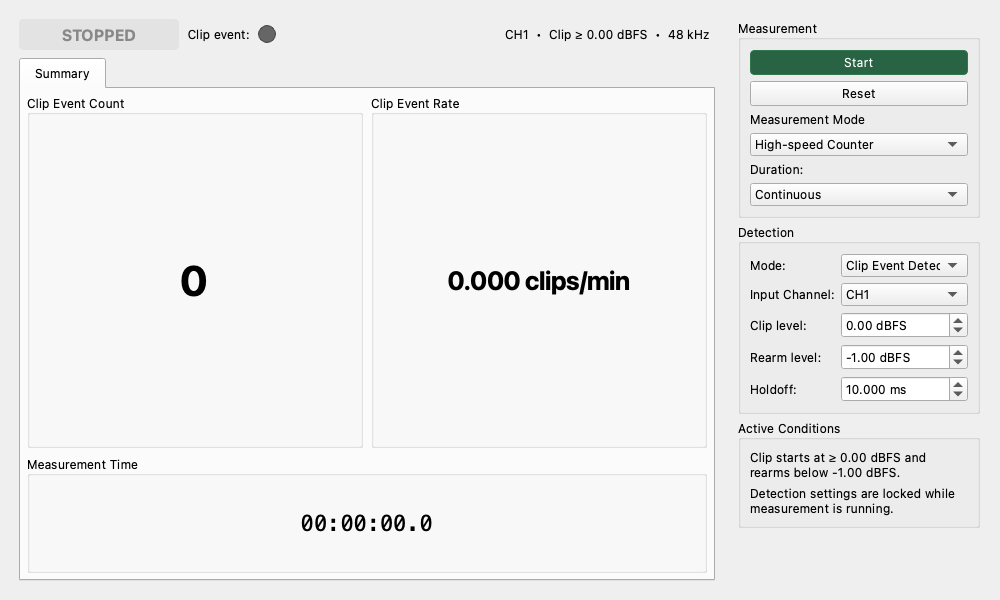This screenshot has width=1000, height=600.
Task: Click the 'Detection settings are locked' note
Action: [852, 501]
